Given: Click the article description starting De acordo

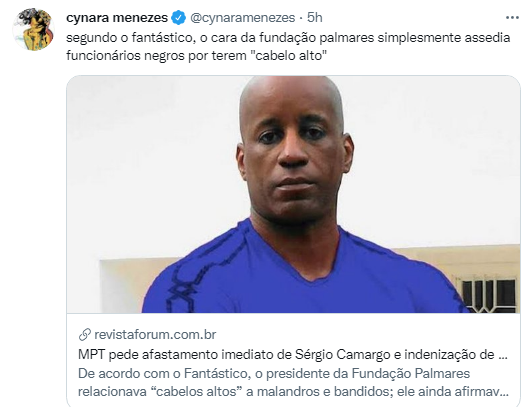Looking at the screenshot, I should point(293,382).
